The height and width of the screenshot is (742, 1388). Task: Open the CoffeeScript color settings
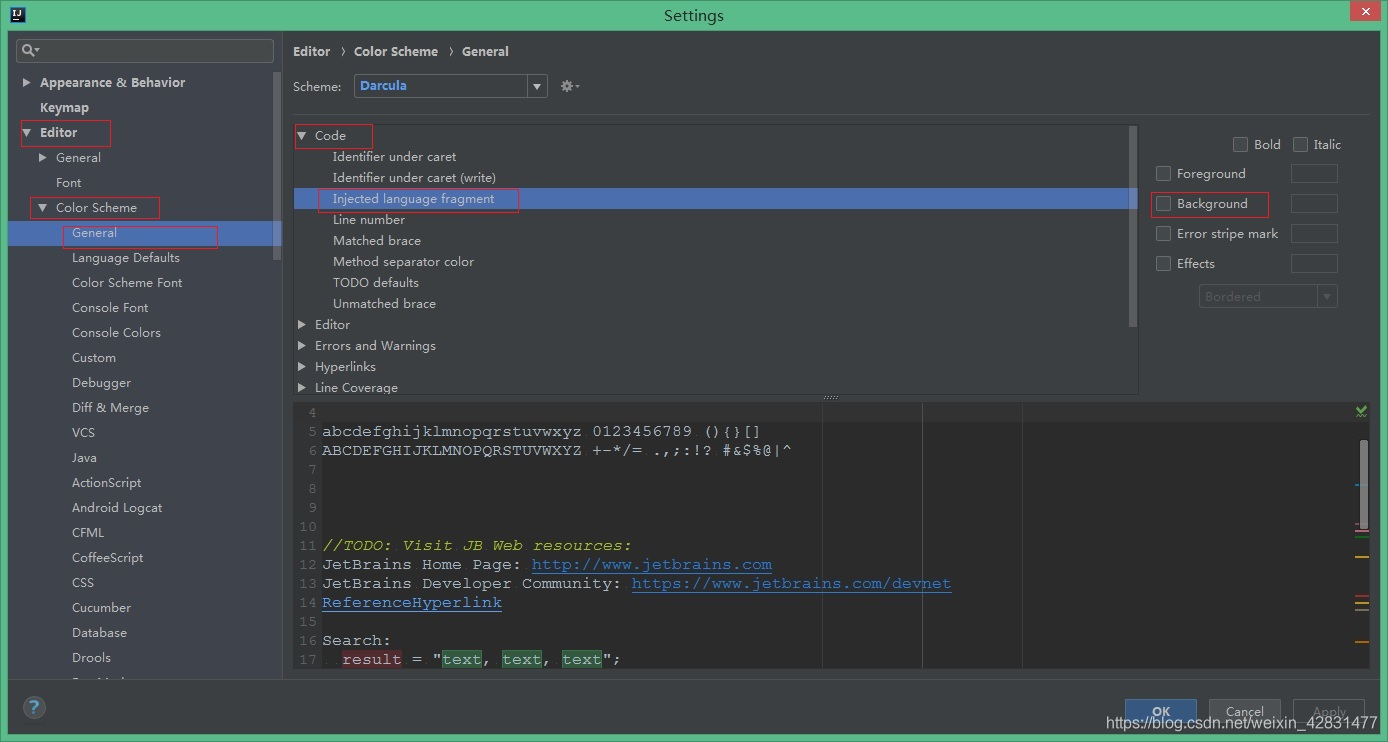[107, 557]
